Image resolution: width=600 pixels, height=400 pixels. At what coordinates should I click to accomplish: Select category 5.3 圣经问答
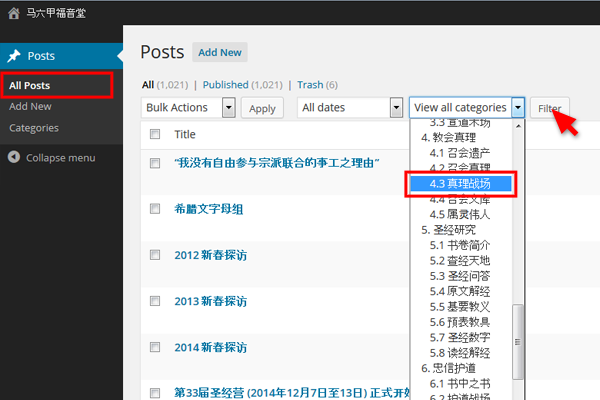pos(460,276)
